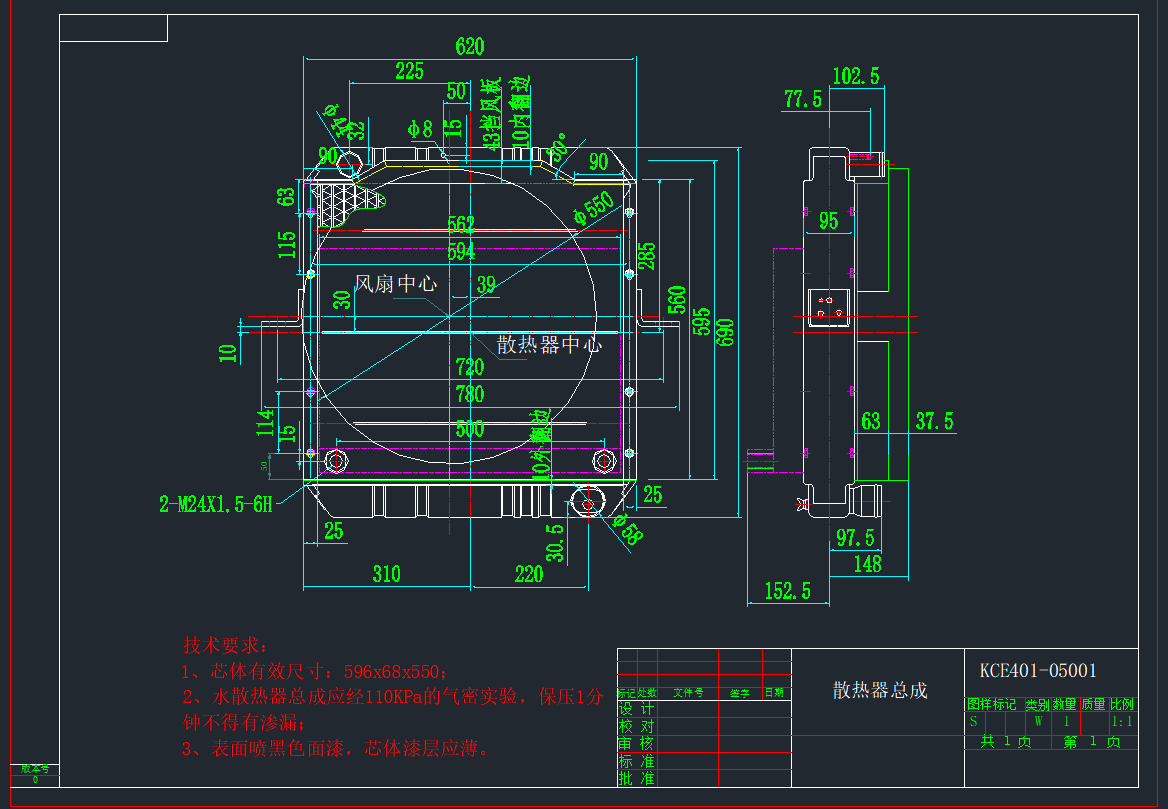The width and height of the screenshot is (1168, 809).
Task: Click the 102.5 dimension in side view
Action: 855,76
